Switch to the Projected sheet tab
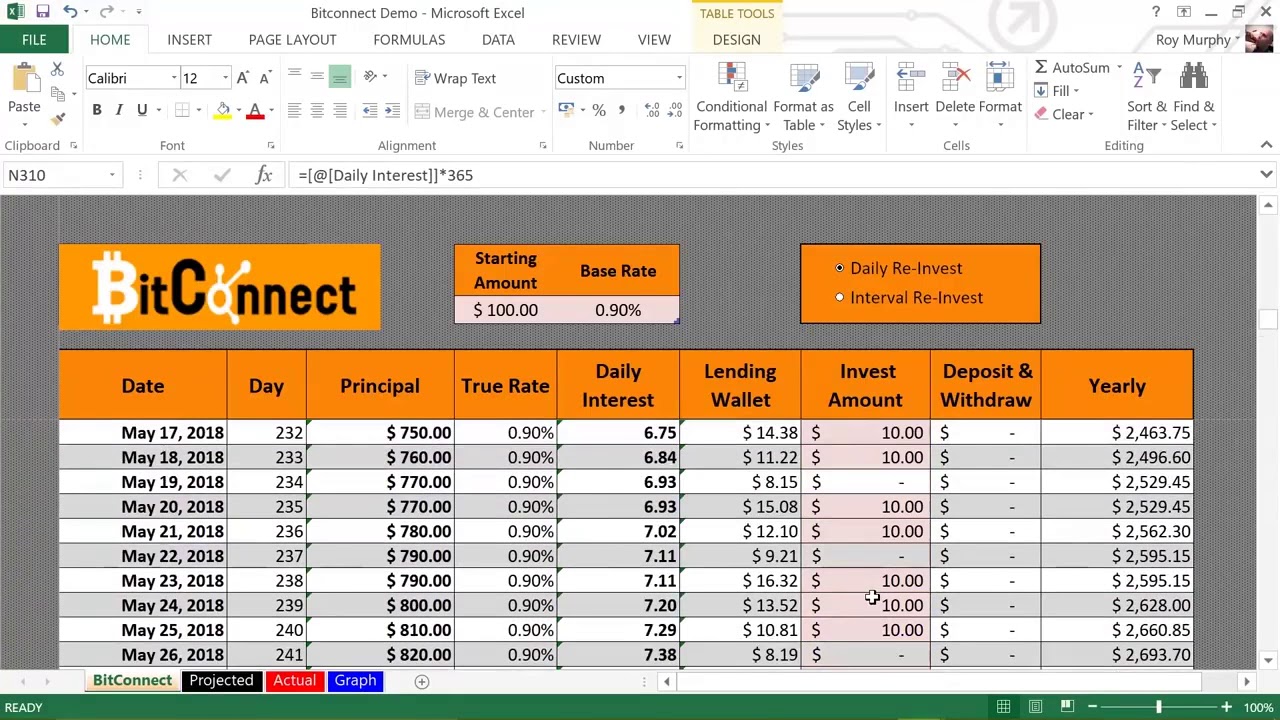Viewport: 1280px width, 720px height. (221, 680)
